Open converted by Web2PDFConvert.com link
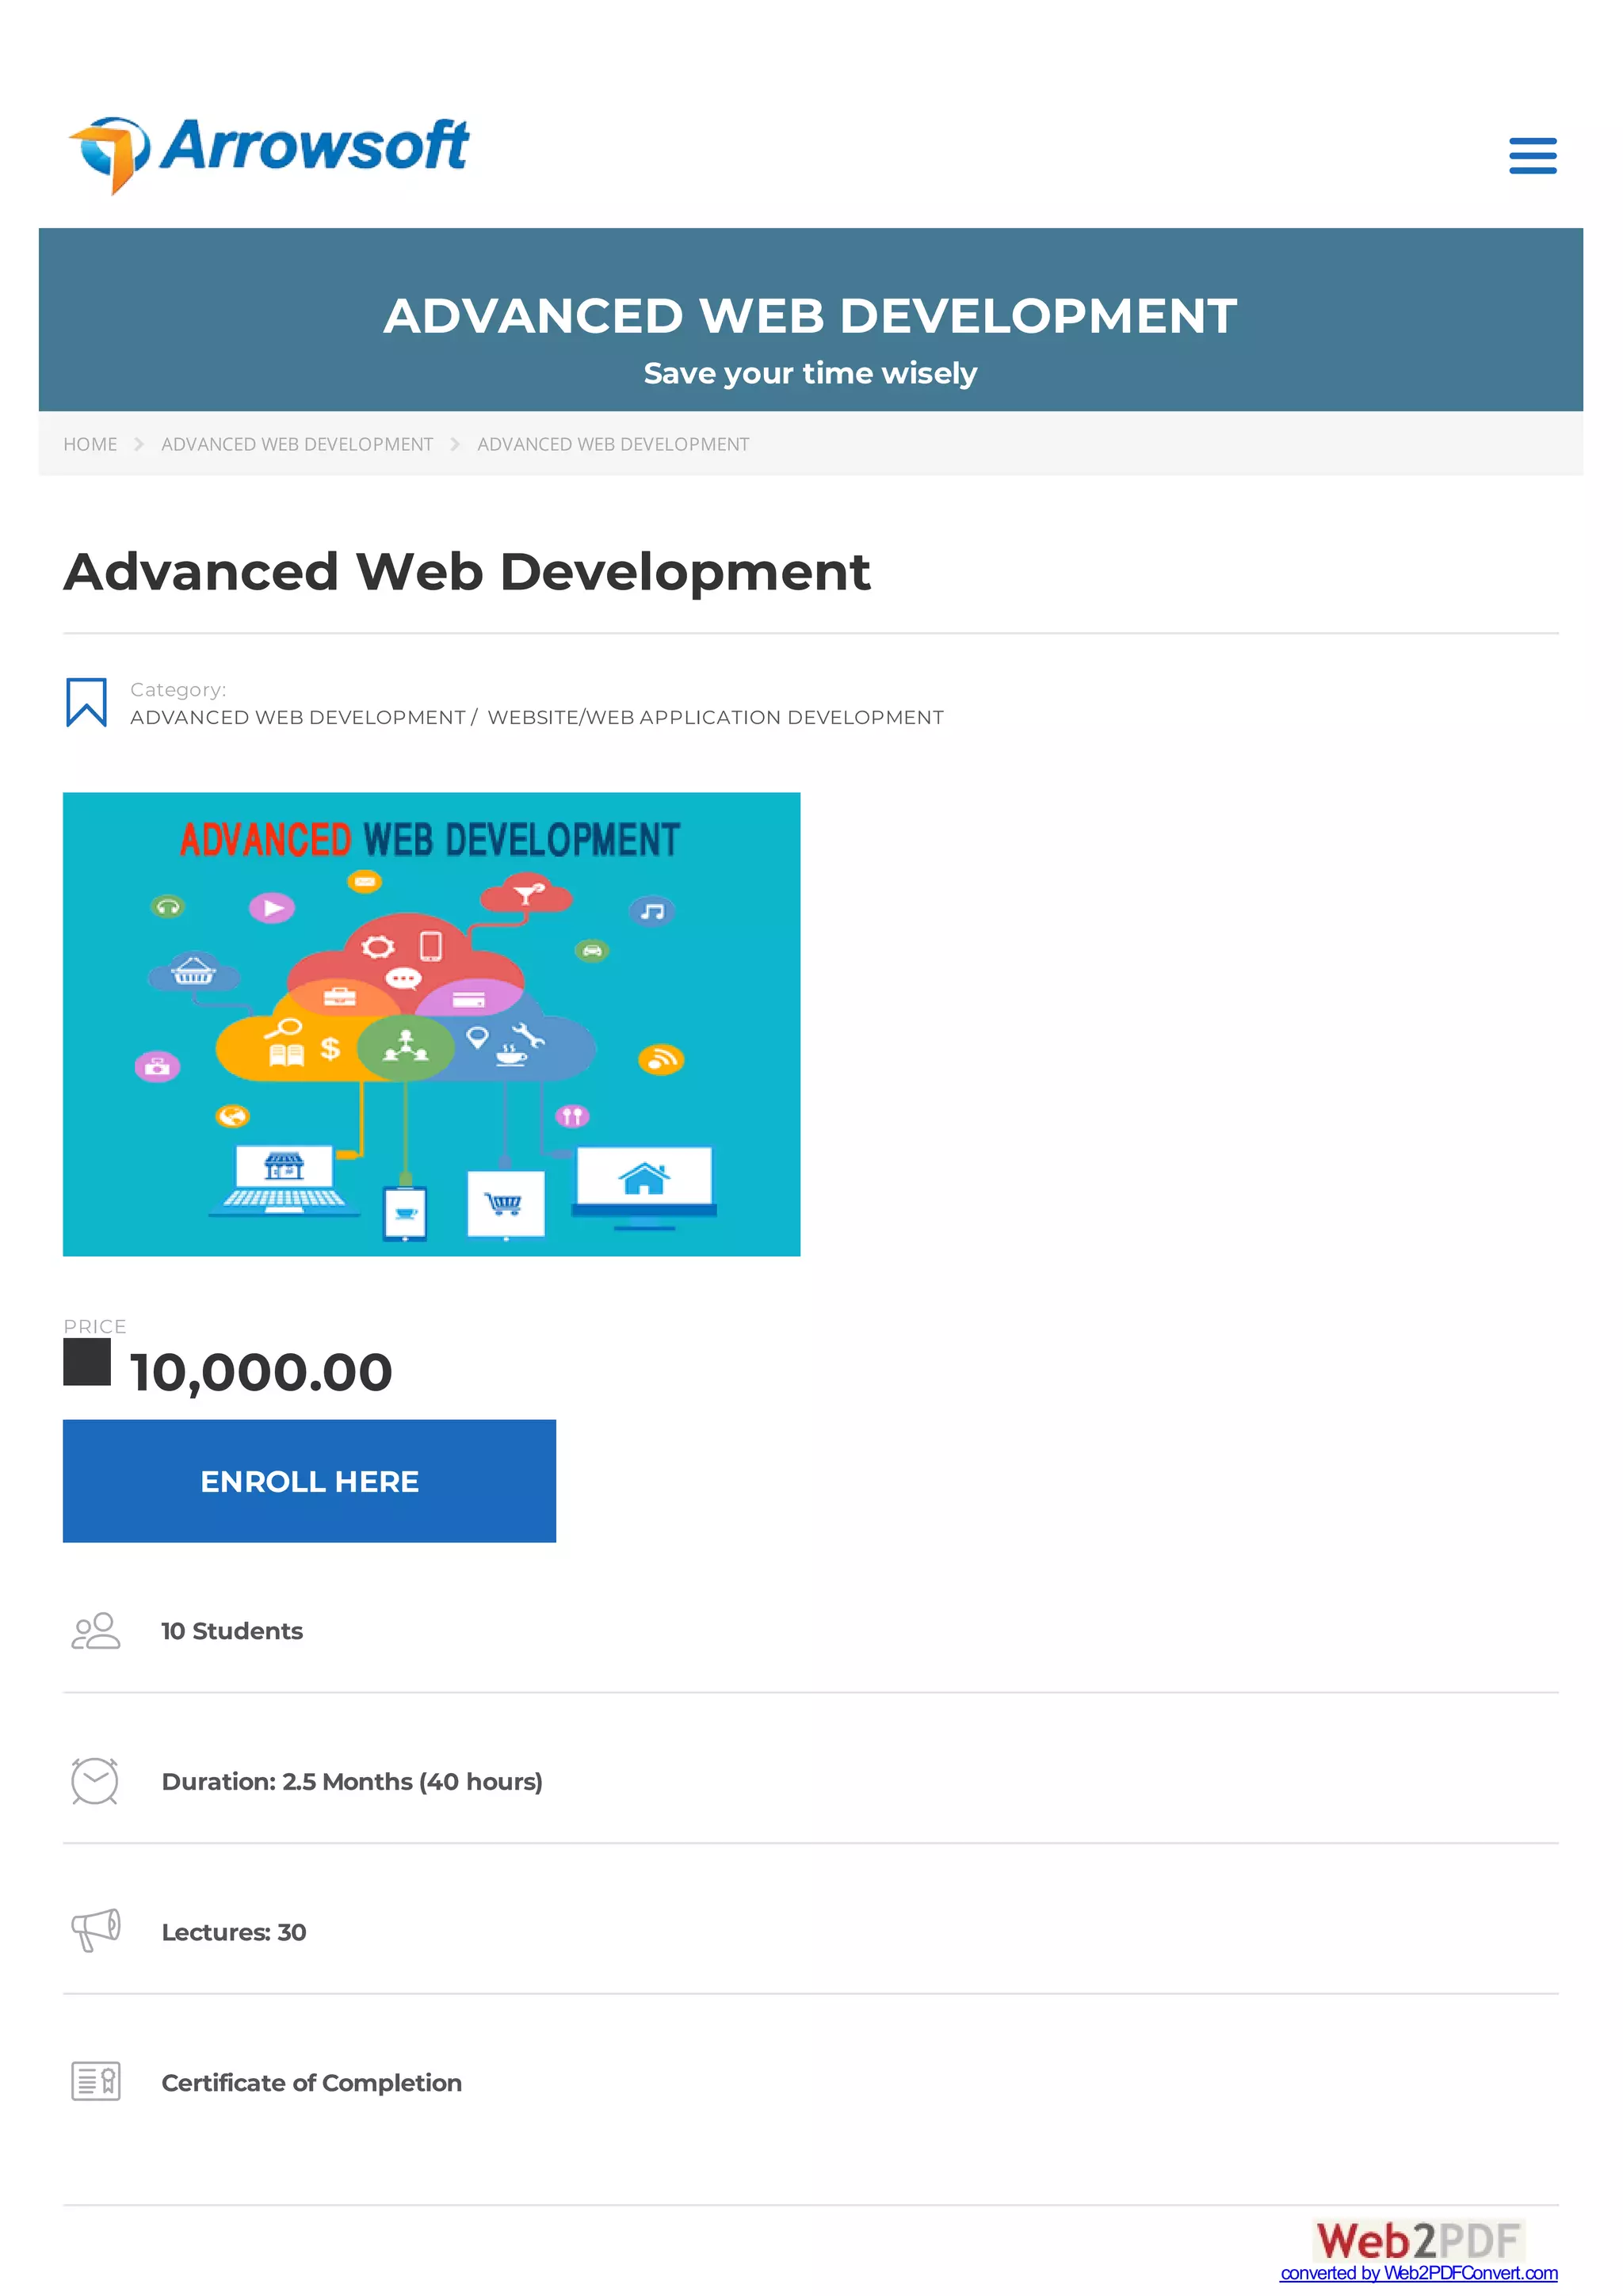This screenshot has width=1623, height=2296. [x=1419, y=2273]
